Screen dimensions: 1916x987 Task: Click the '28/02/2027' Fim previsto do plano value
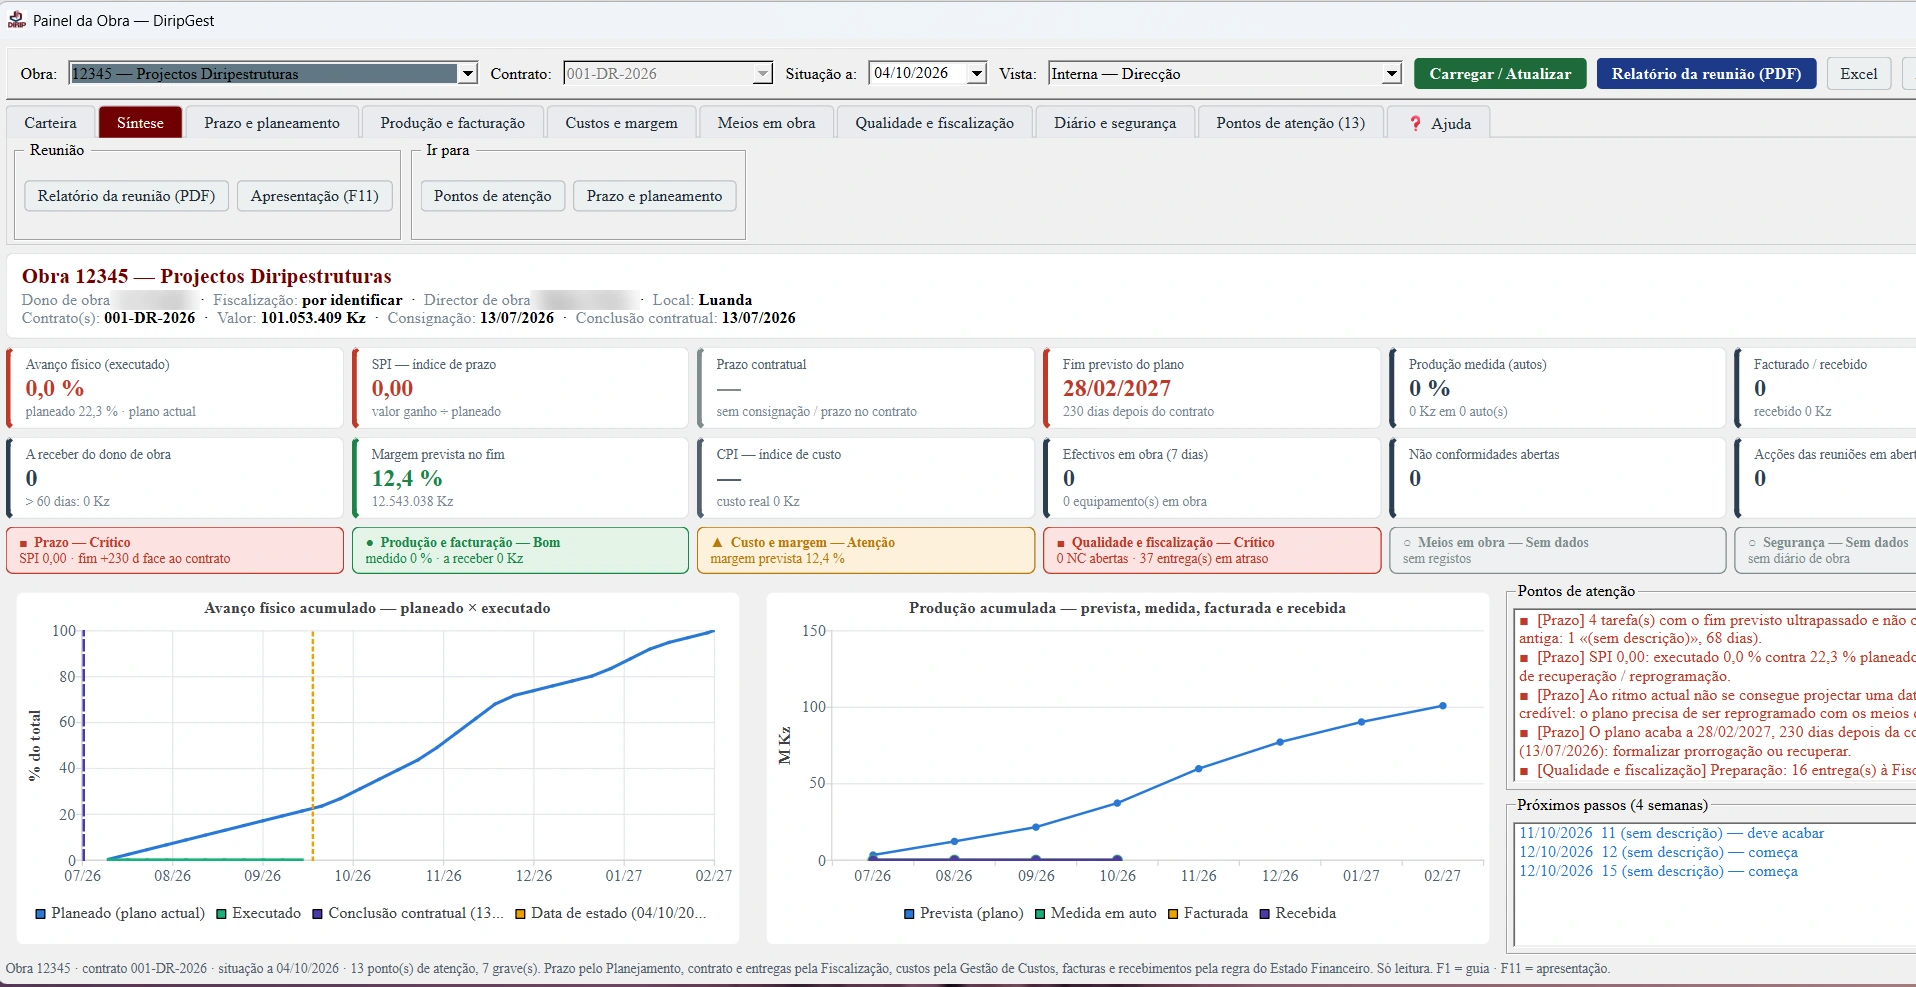(x=1116, y=388)
